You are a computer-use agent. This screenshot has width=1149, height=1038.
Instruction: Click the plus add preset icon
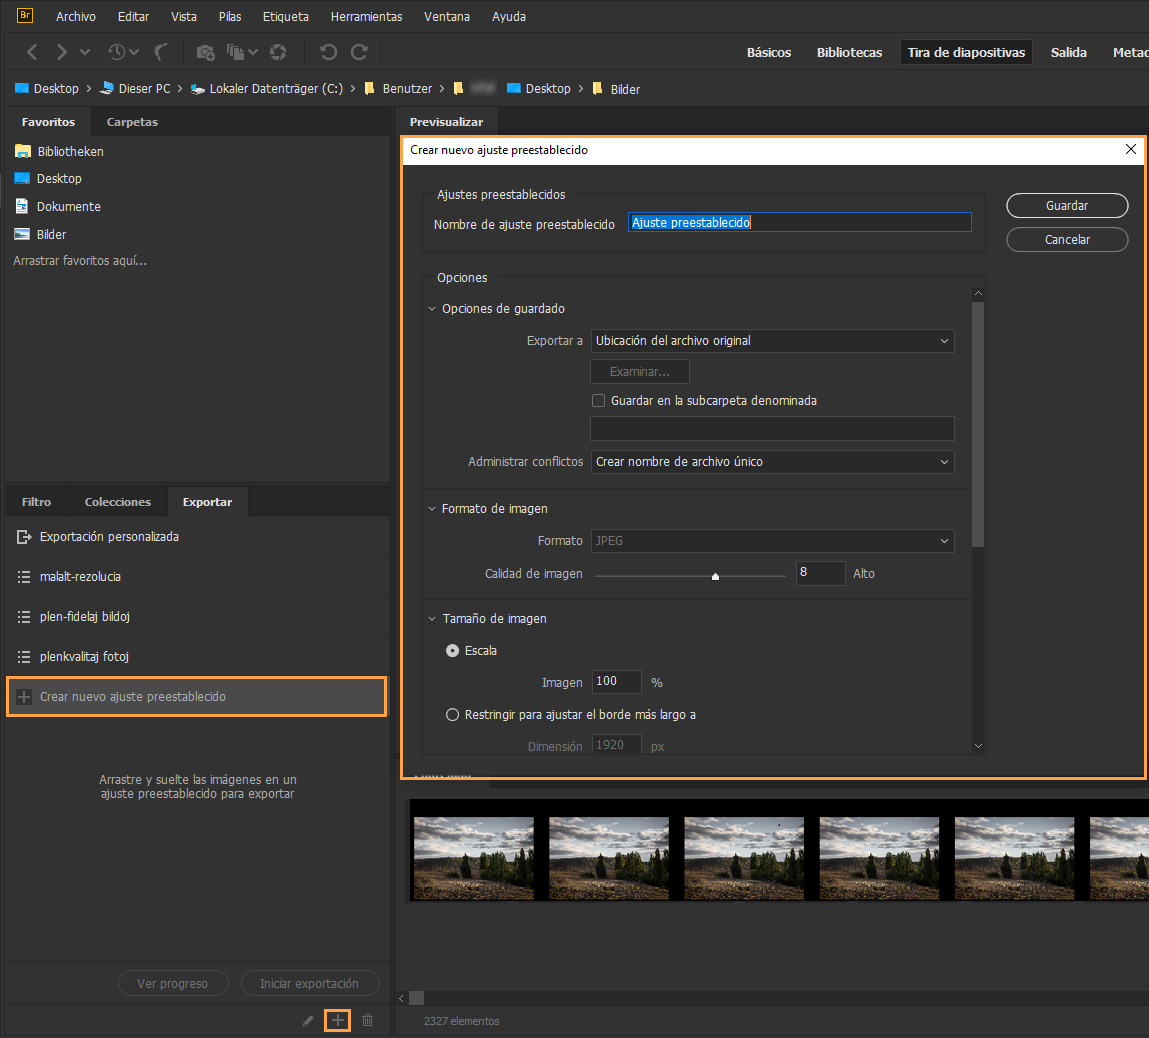pos(338,1021)
